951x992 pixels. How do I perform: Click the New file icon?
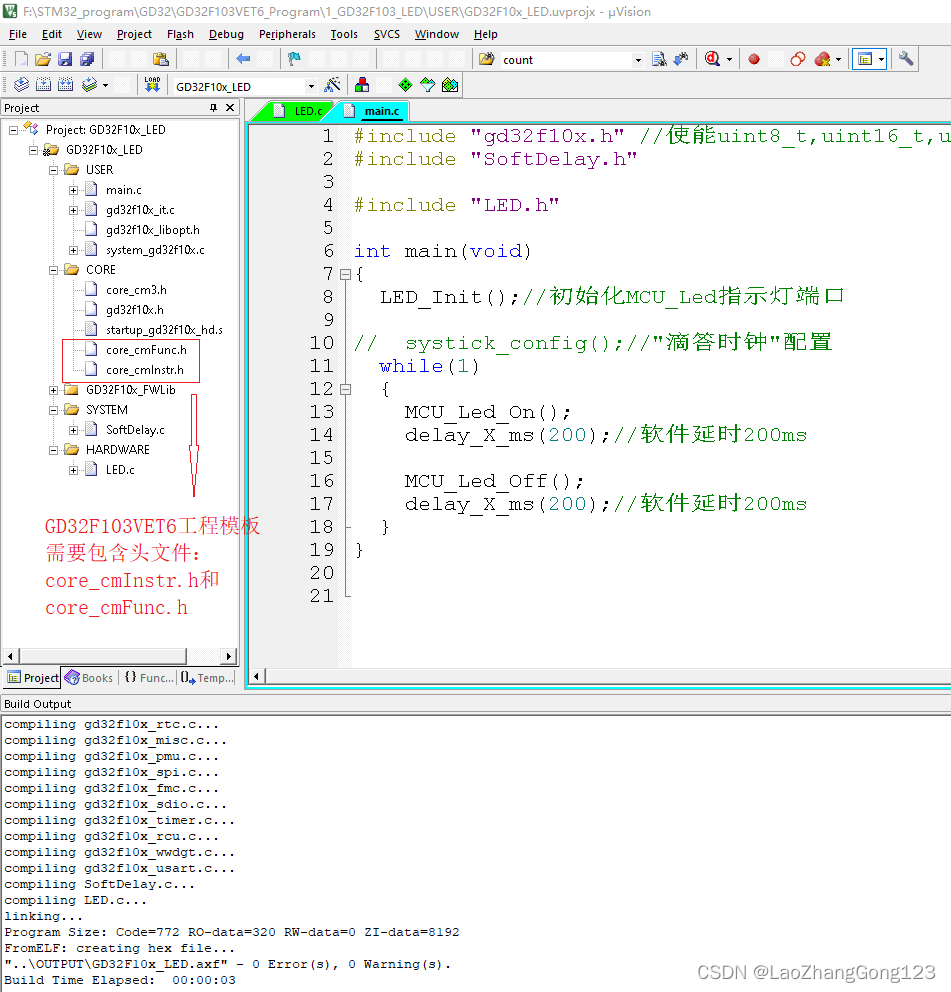point(21,59)
